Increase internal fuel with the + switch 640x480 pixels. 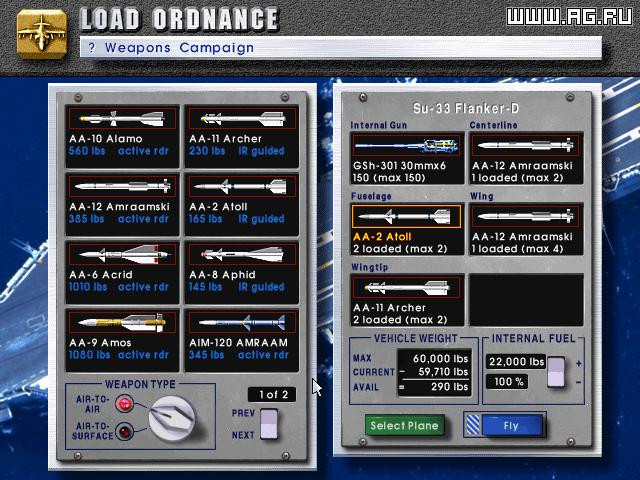coord(556,364)
